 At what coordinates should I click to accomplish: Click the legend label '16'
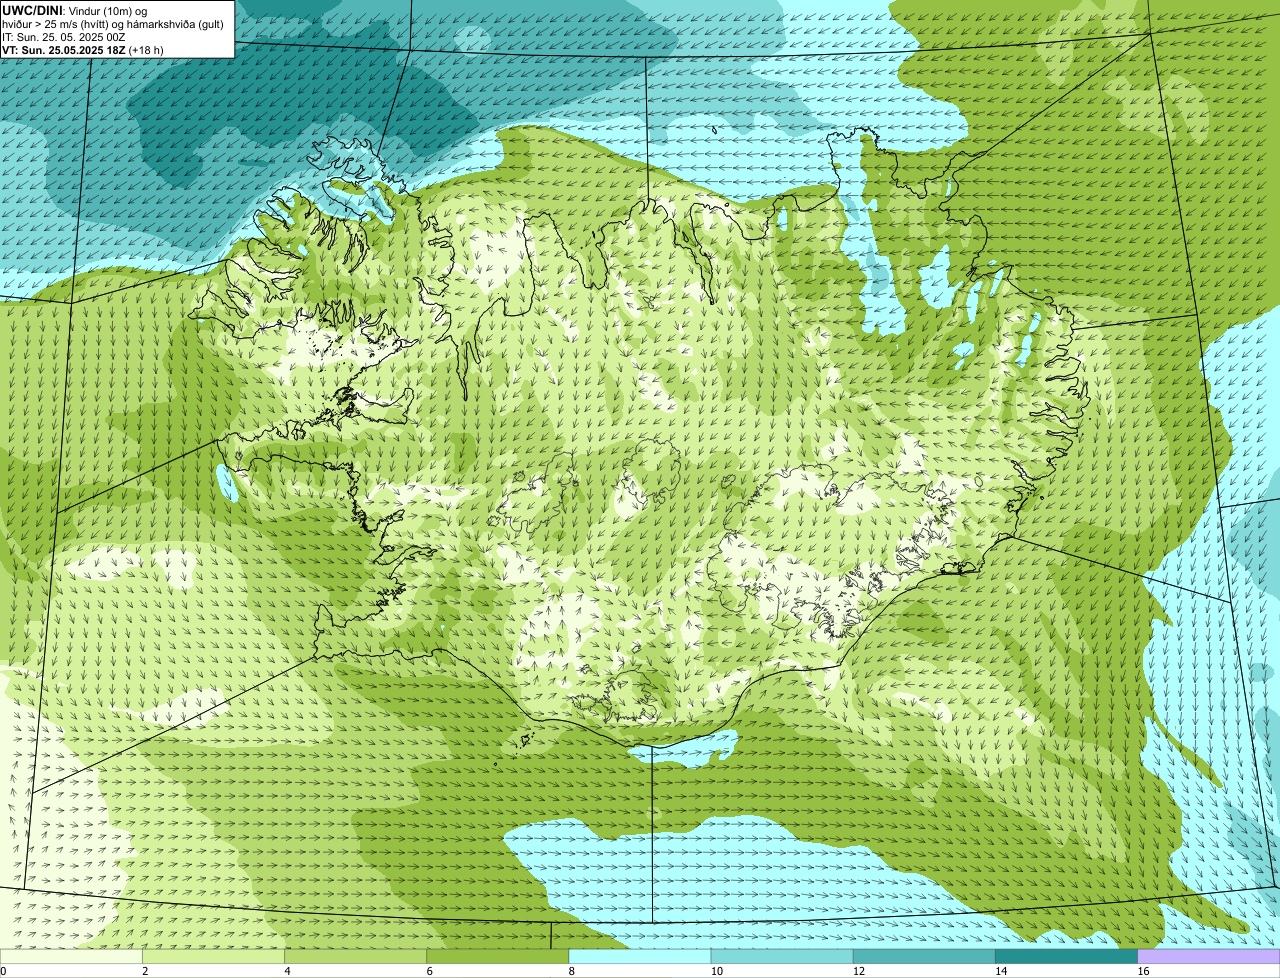click(1143, 971)
